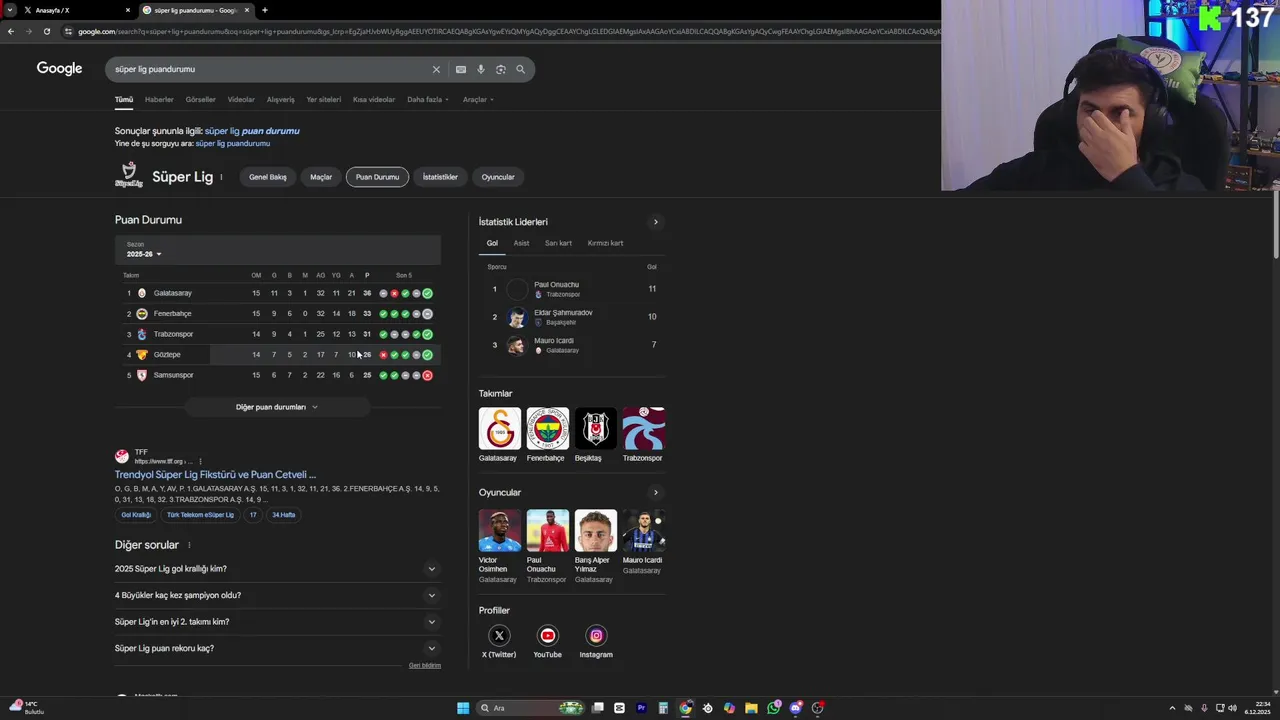Image resolution: width=1280 pixels, height=720 pixels.
Task: Open Barış Alper Yılmaz player photo
Action: pos(595,530)
